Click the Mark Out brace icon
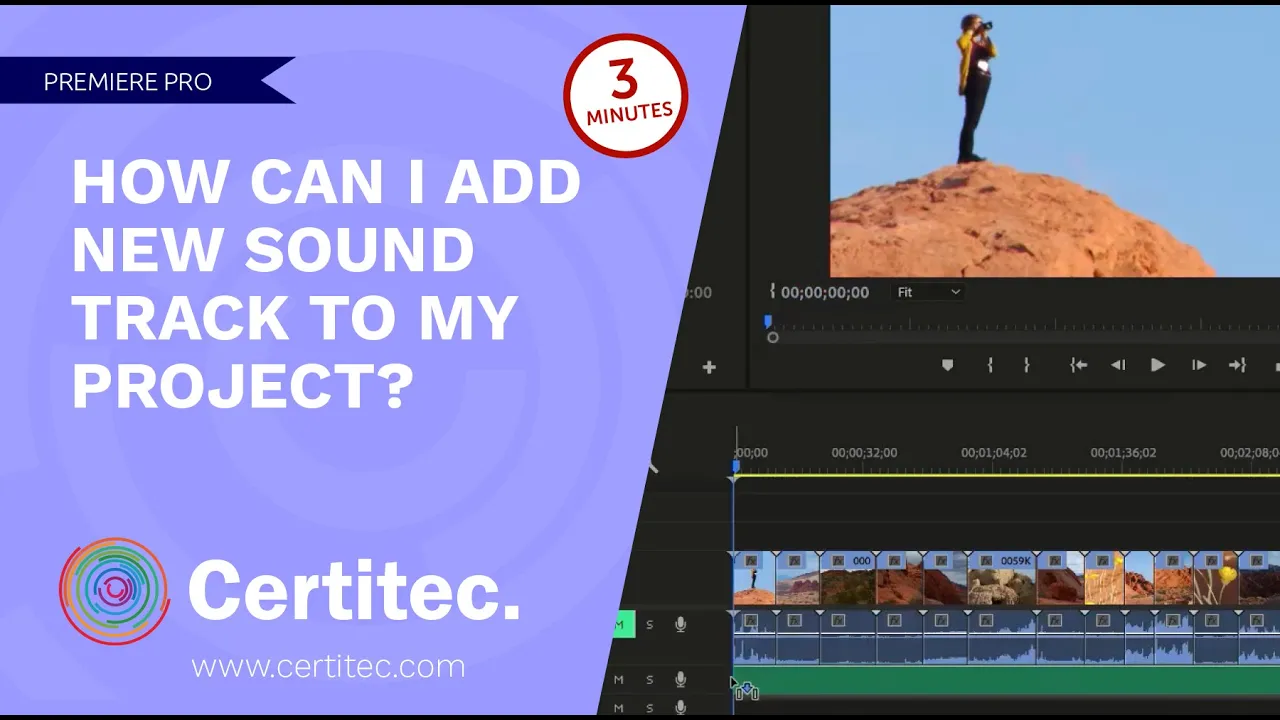Viewport: 1280px width, 720px height. [1026, 366]
